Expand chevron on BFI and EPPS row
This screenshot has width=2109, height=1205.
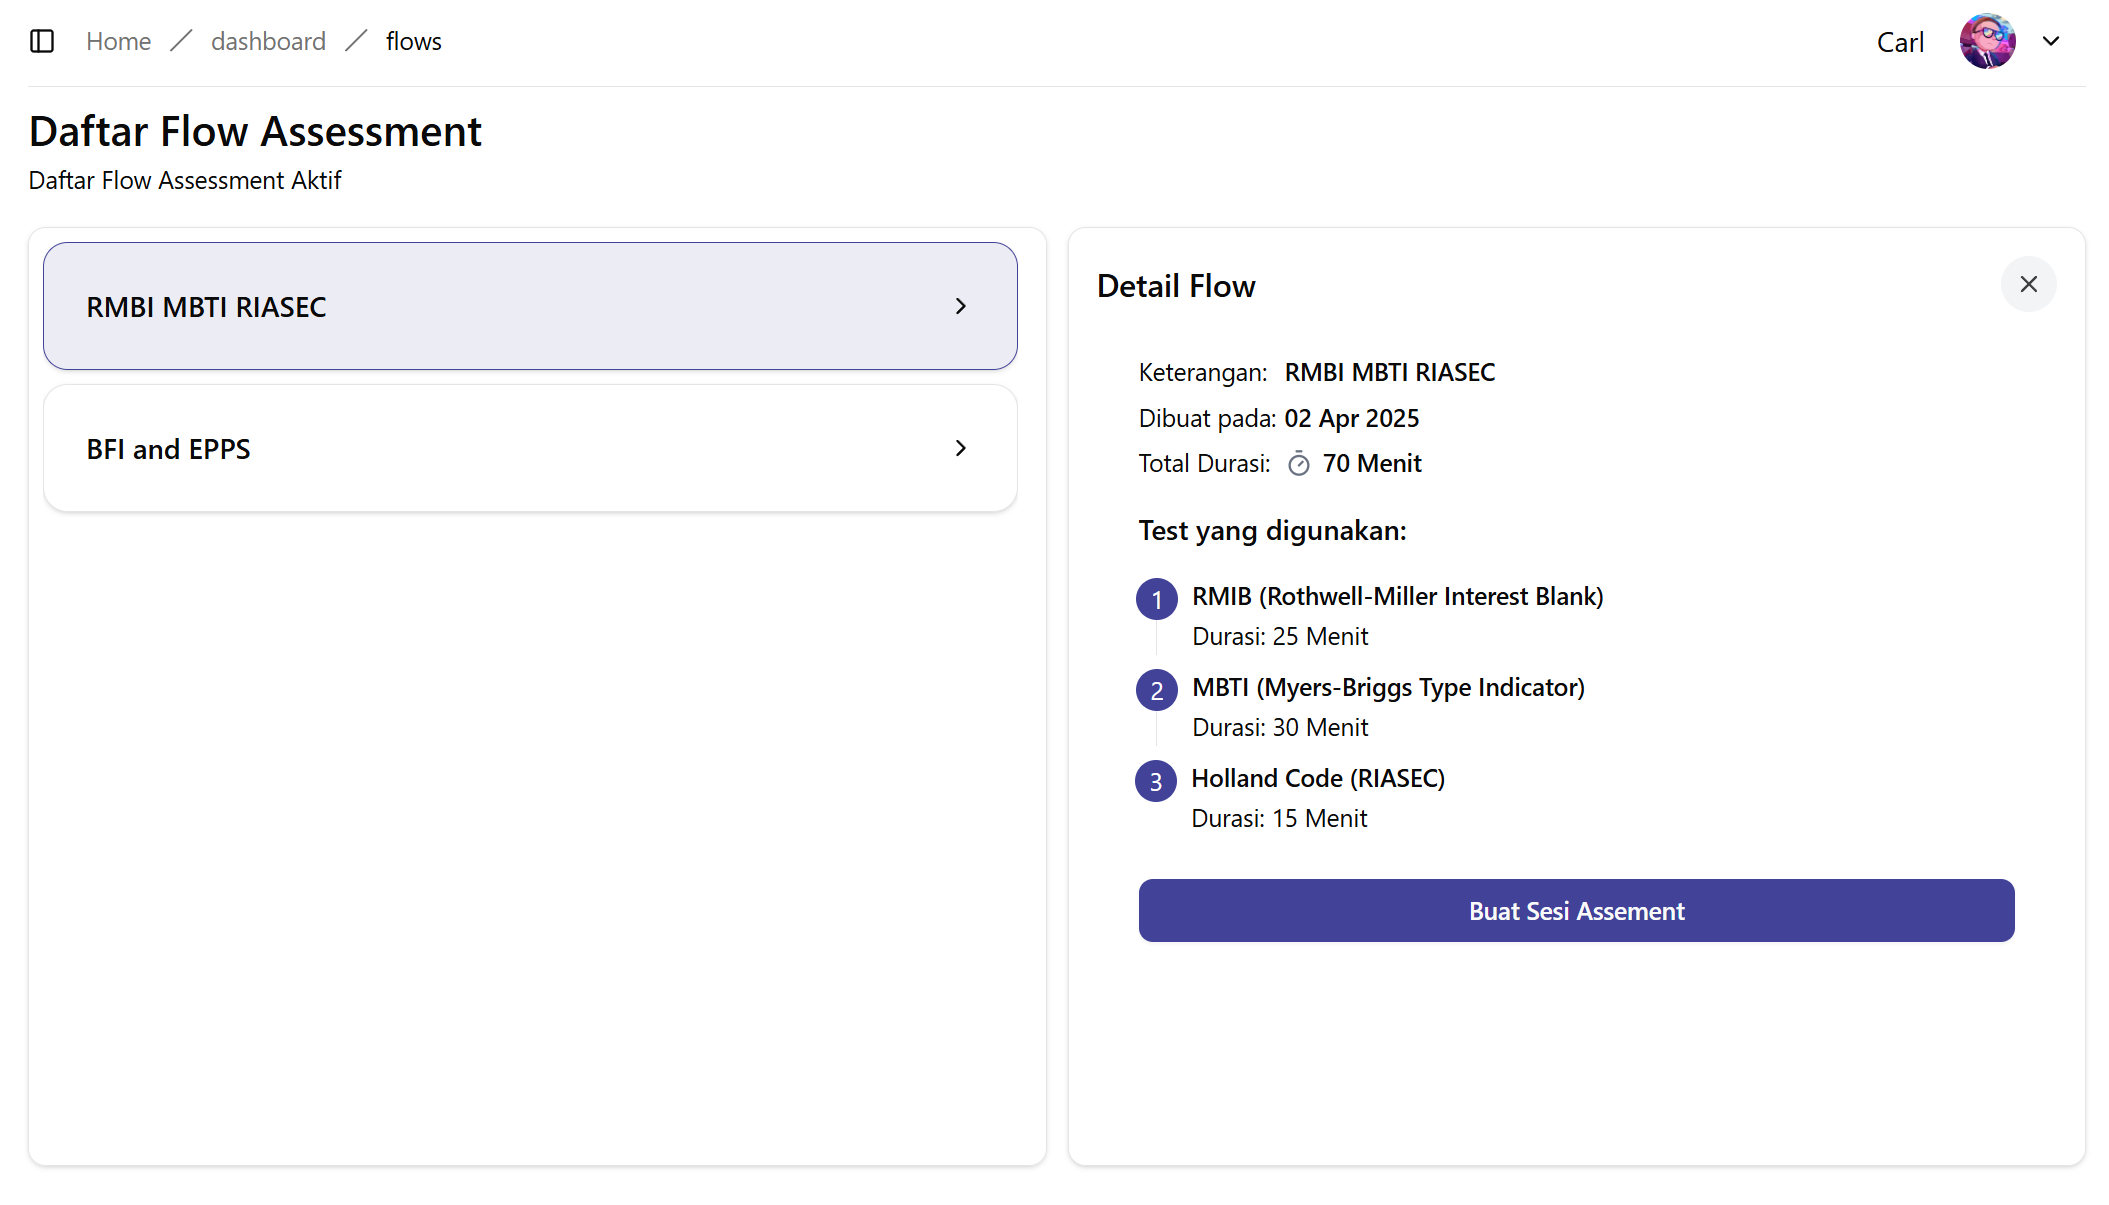[x=960, y=448]
